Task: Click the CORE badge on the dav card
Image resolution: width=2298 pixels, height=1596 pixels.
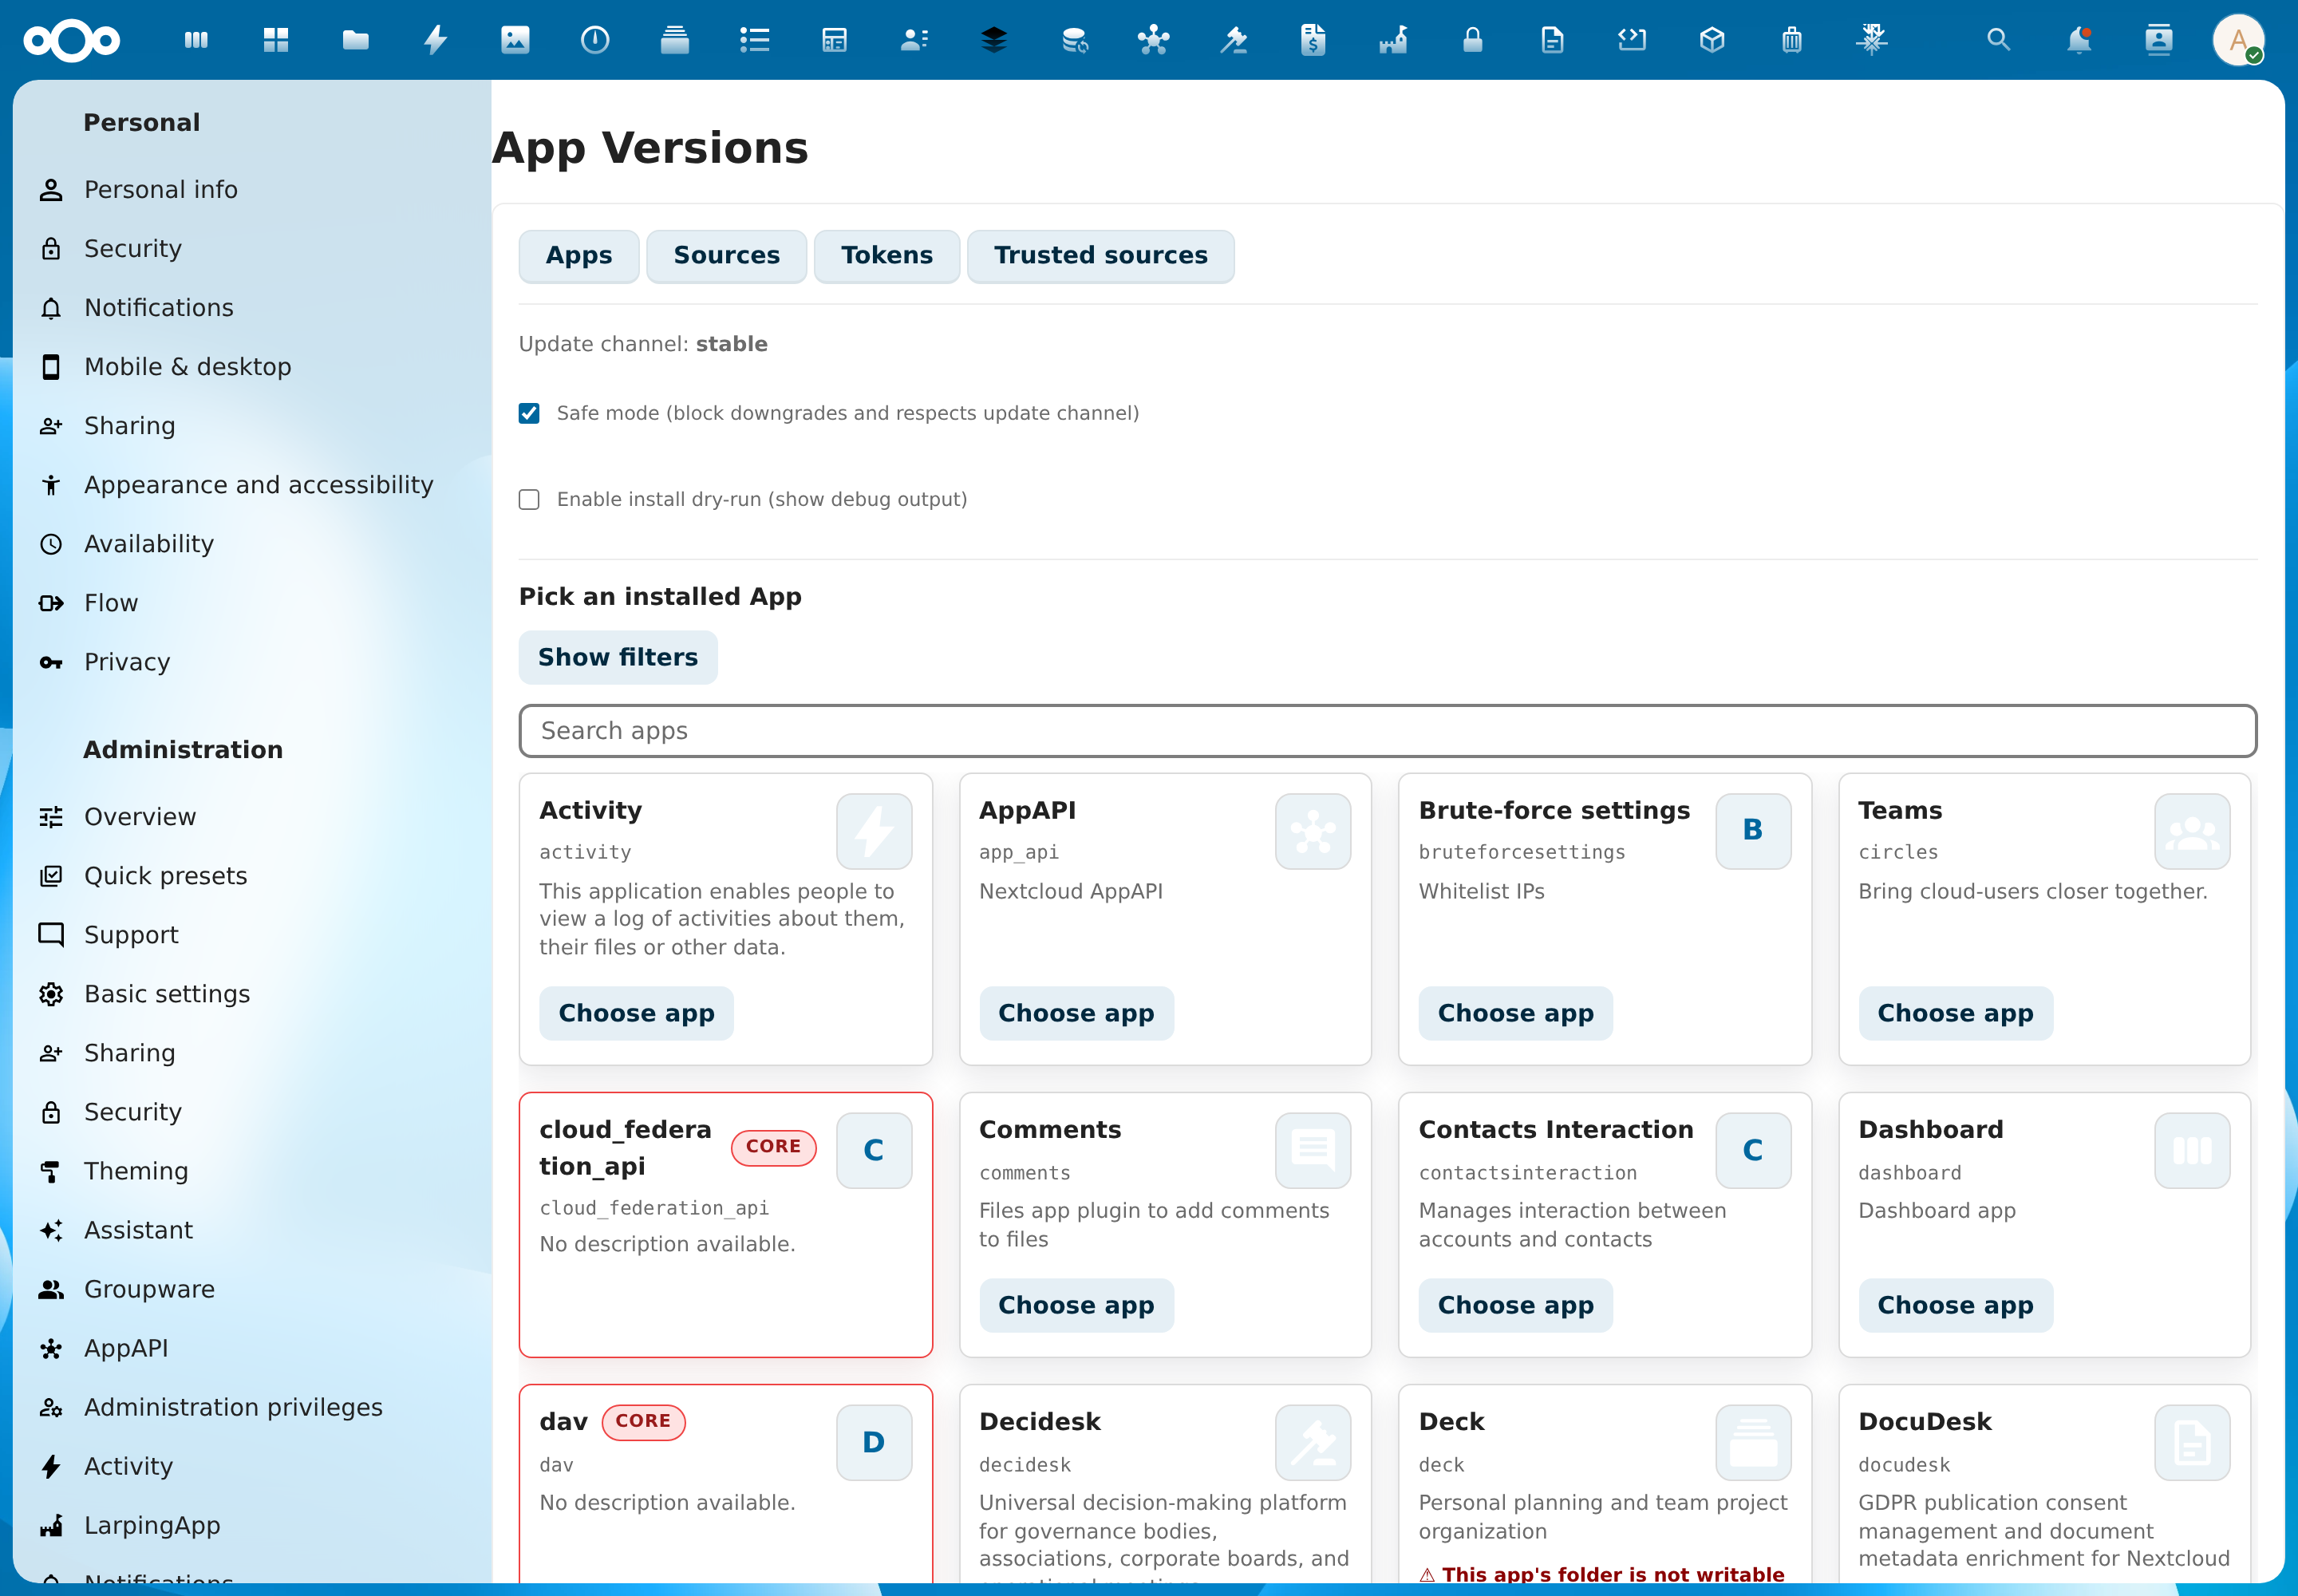Action: click(x=643, y=1421)
